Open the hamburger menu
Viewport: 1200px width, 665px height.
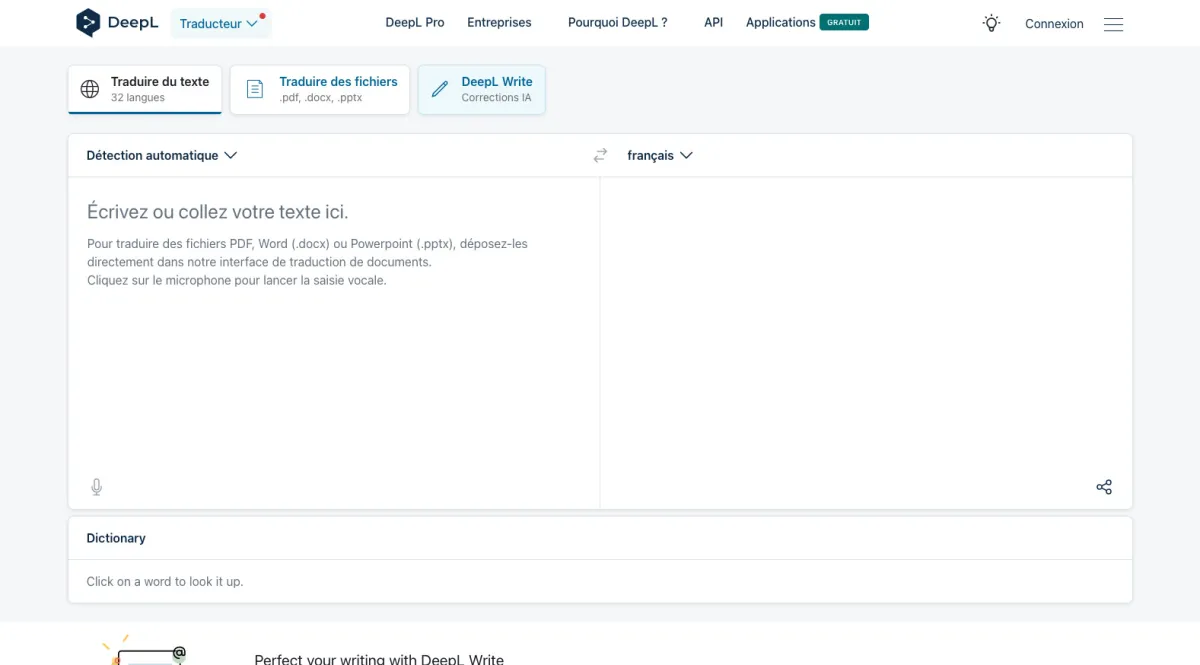pyautogui.click(x=1113, y=24)
